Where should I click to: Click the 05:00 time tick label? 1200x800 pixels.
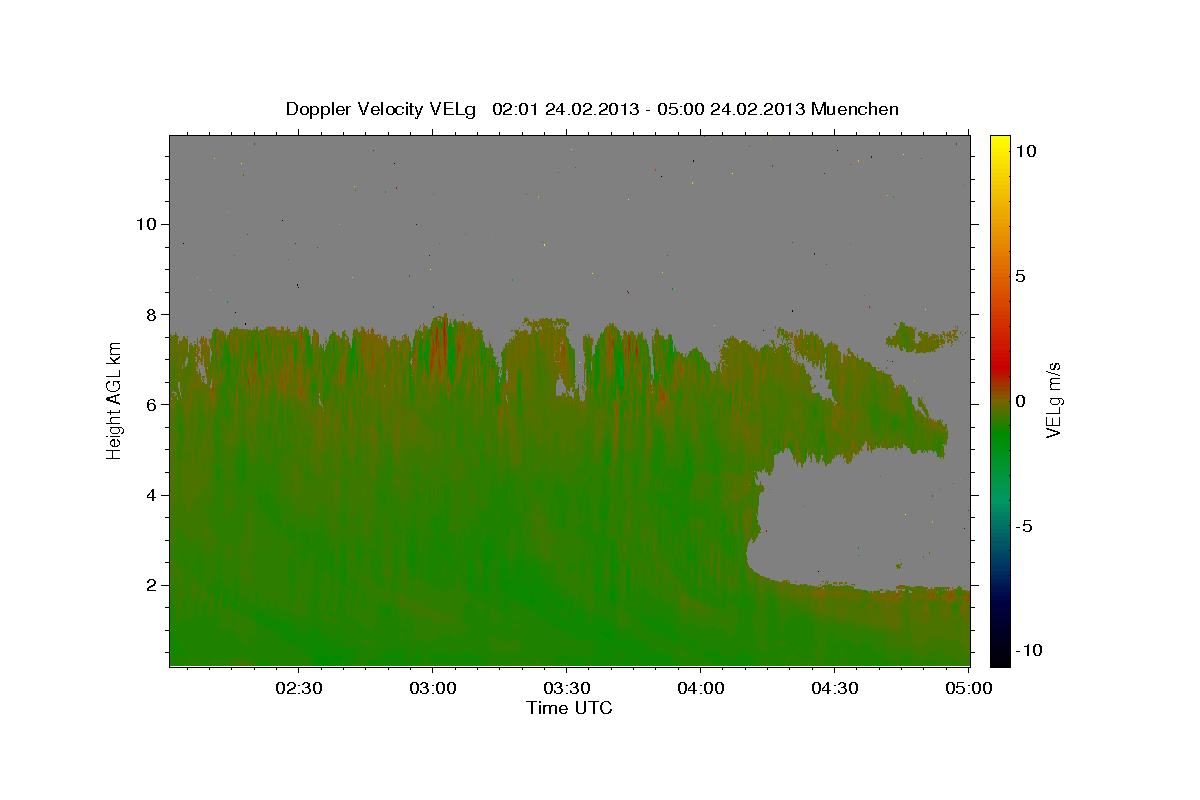(968, 688)
